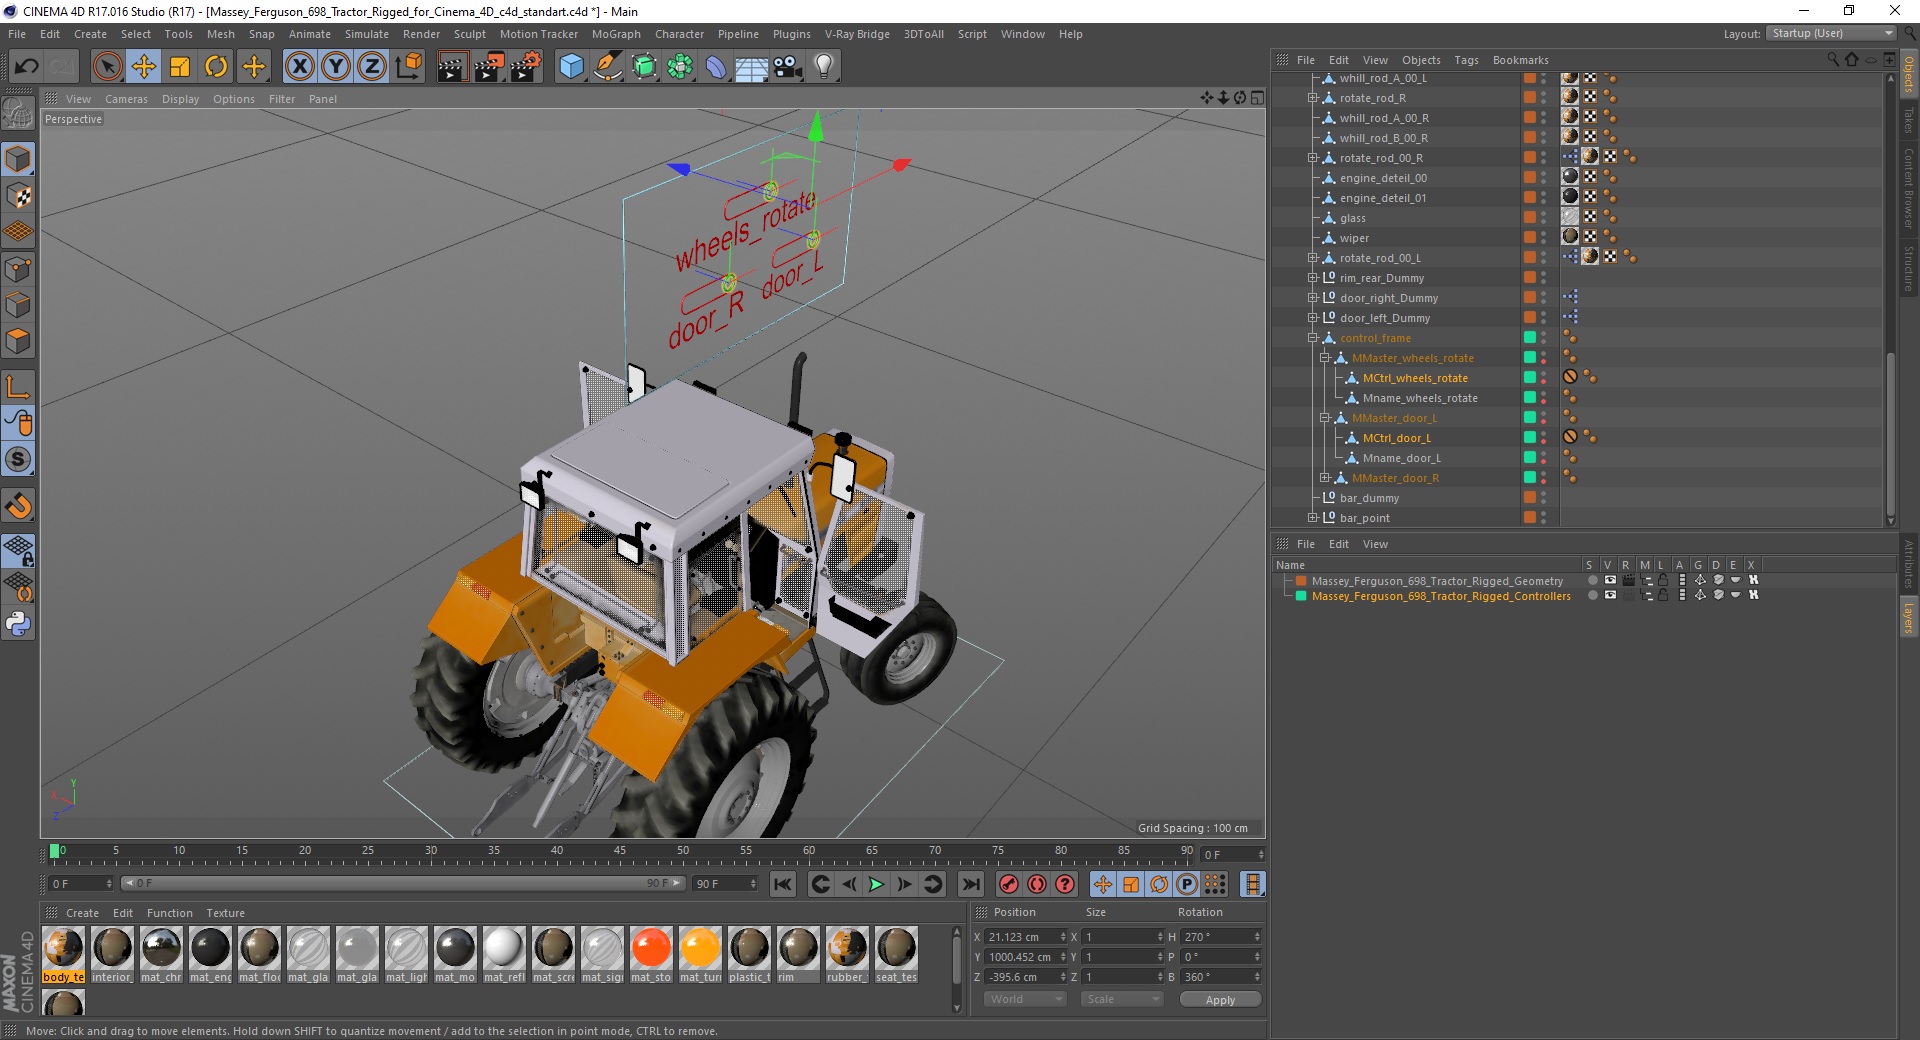
Task: Click the green layer color of Controllers
Action: click(x=1301, y=595)
